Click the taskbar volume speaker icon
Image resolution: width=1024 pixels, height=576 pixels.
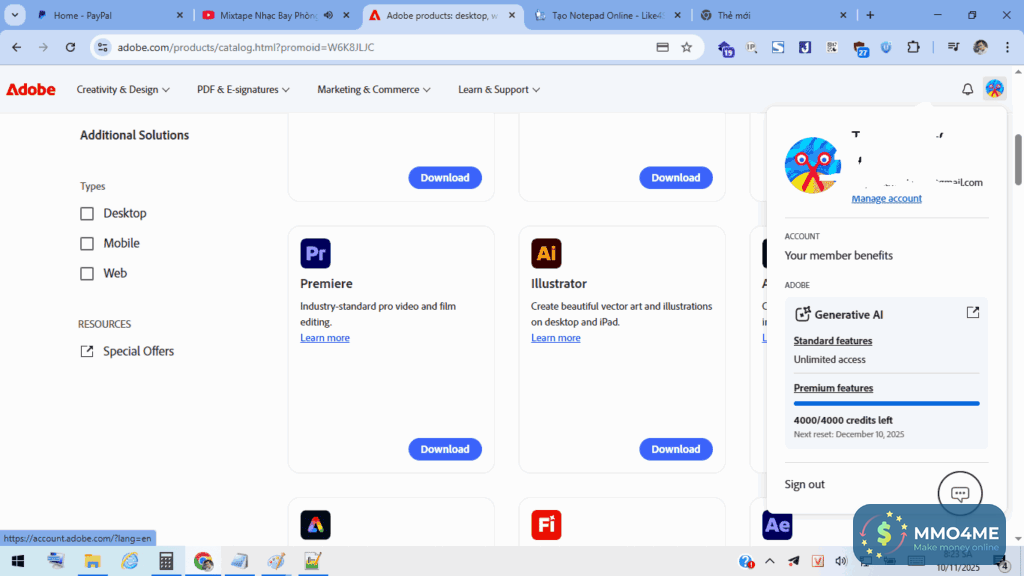pos(841,561)
